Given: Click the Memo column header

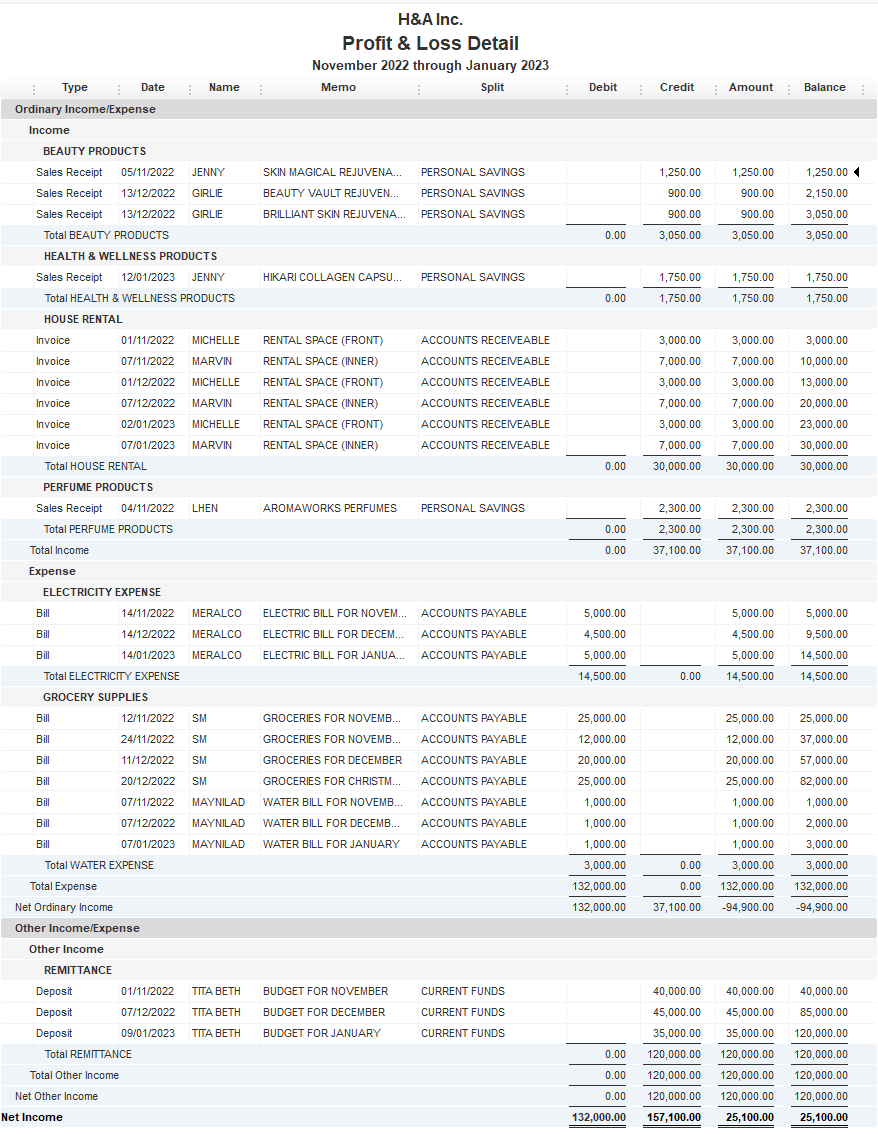Looking at the screenshot, I should tap(338, 87).
